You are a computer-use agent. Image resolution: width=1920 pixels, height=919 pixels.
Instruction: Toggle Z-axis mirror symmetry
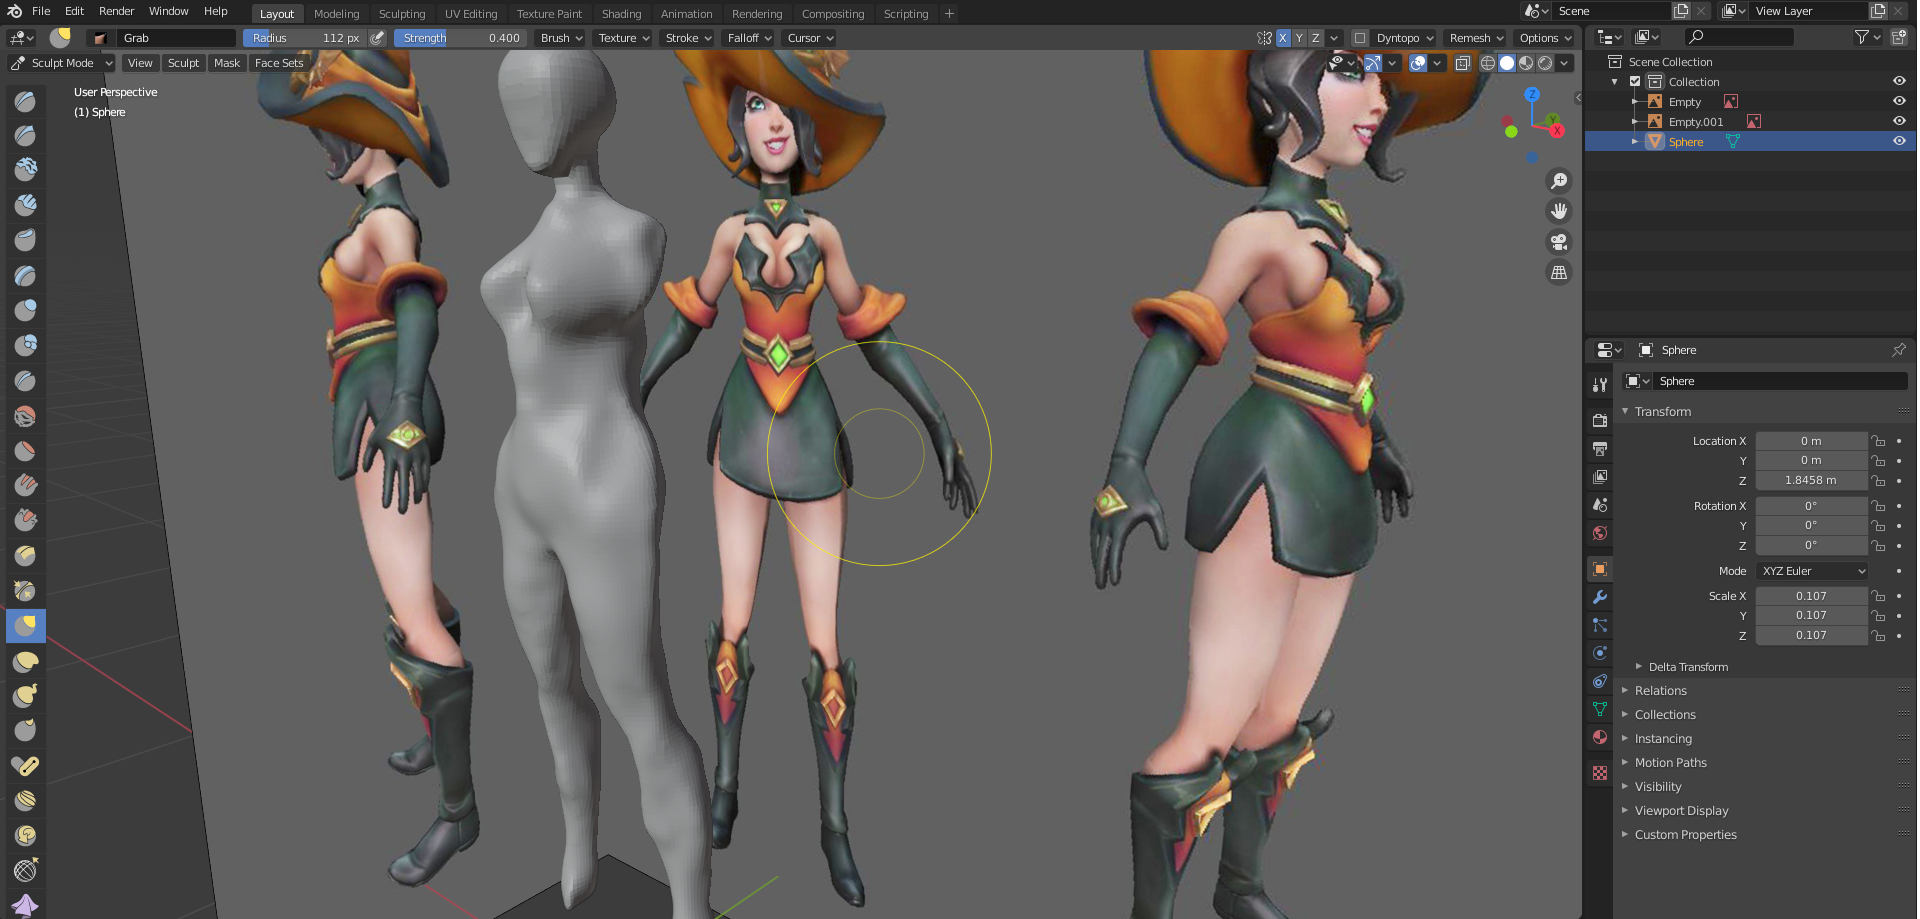[x=1315, y=38]
